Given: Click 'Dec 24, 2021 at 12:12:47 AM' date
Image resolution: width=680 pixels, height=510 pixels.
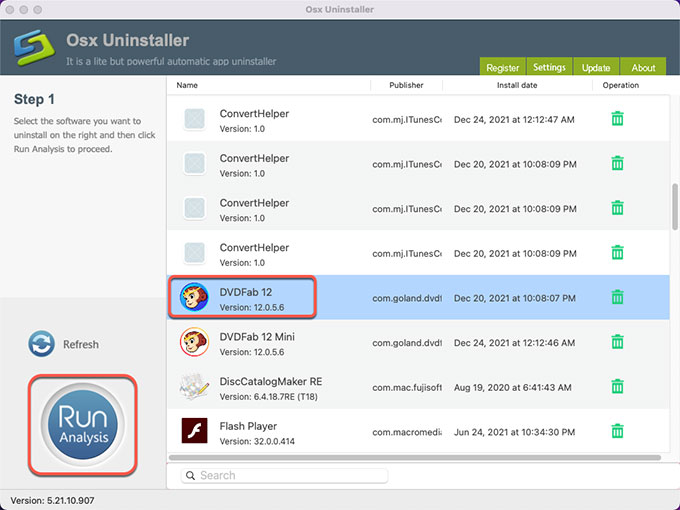Looking at the screenshot, I should pyautogui.click(x=514, y=119).
